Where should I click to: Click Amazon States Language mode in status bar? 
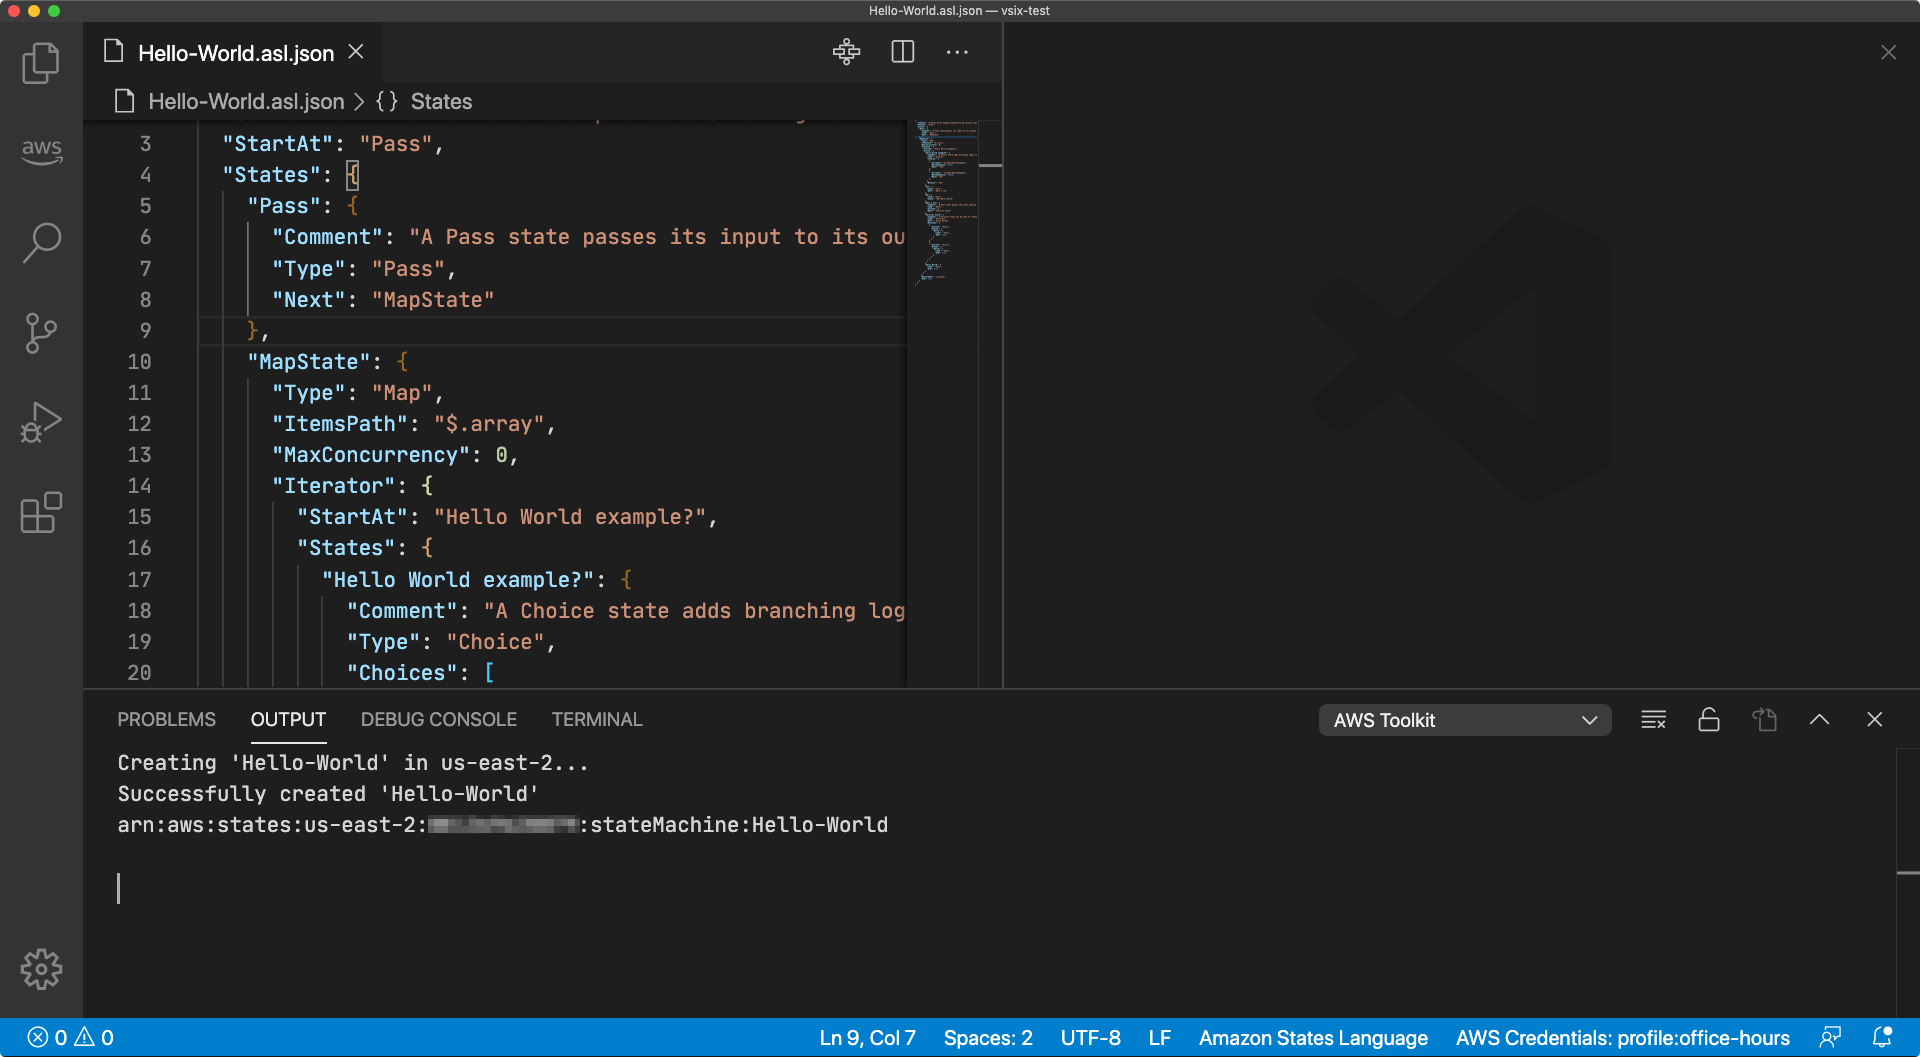pos(1312,1038)
